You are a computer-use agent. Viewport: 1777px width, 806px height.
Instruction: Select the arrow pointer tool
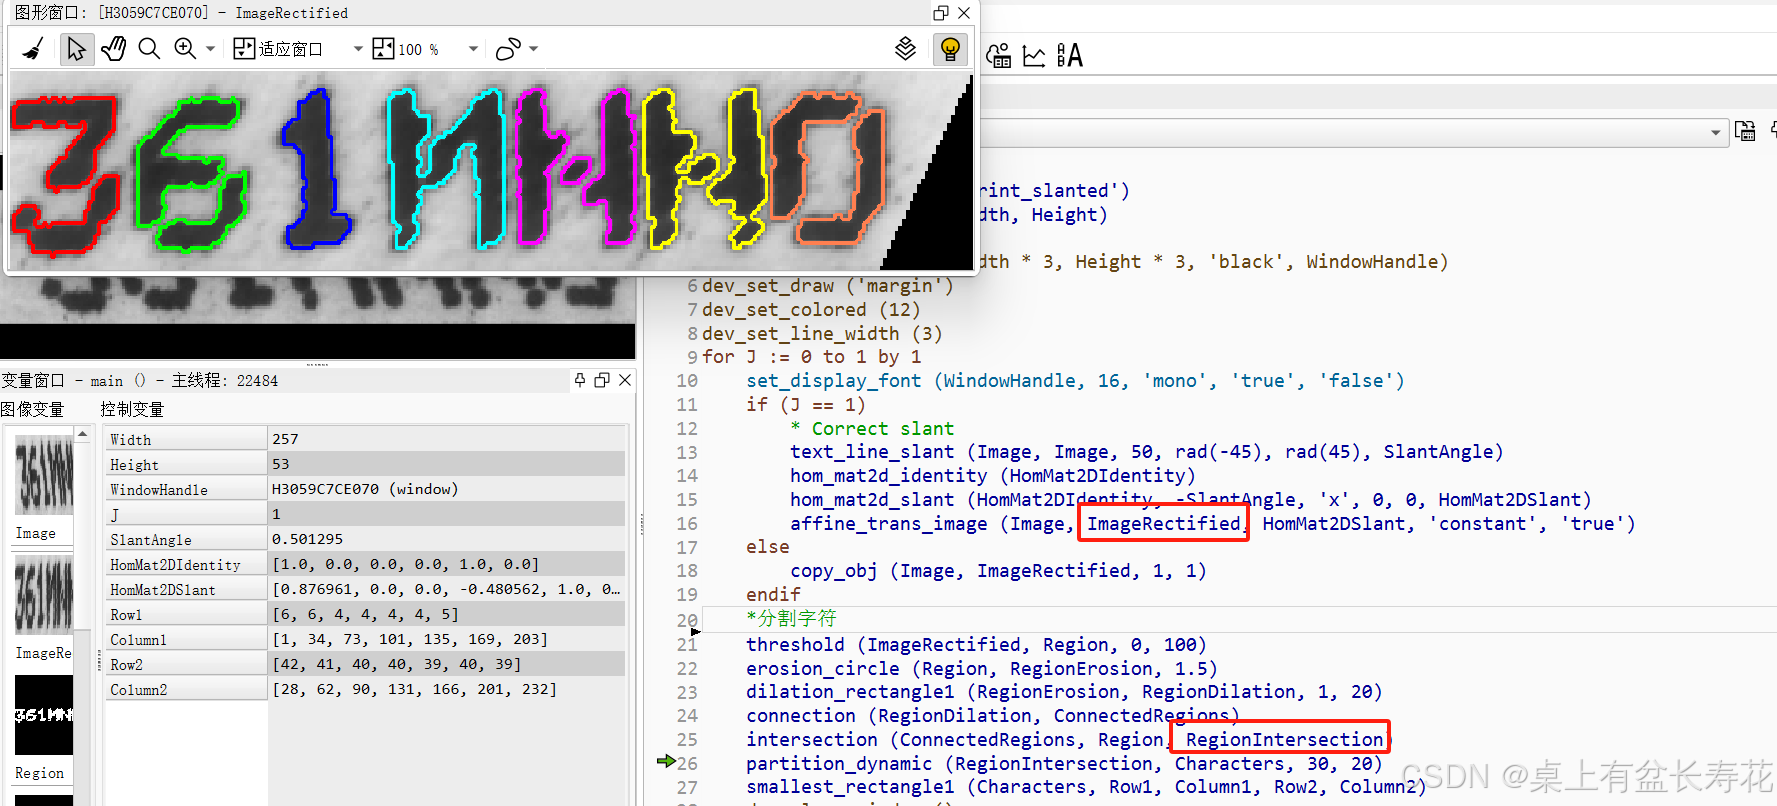(x=76, y=49)
